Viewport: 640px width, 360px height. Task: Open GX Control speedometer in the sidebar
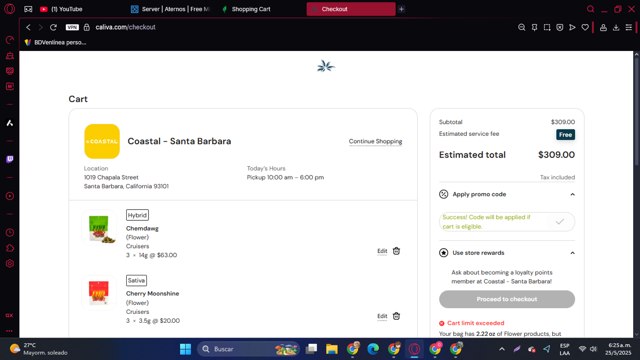[10, 40]
